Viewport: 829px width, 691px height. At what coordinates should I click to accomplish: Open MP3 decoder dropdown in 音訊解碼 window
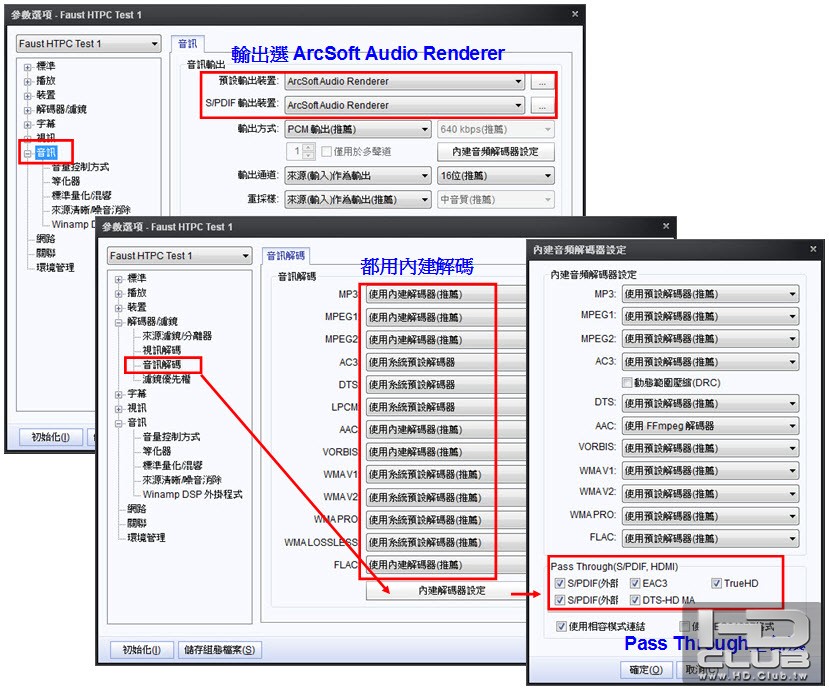pos(446,294)
